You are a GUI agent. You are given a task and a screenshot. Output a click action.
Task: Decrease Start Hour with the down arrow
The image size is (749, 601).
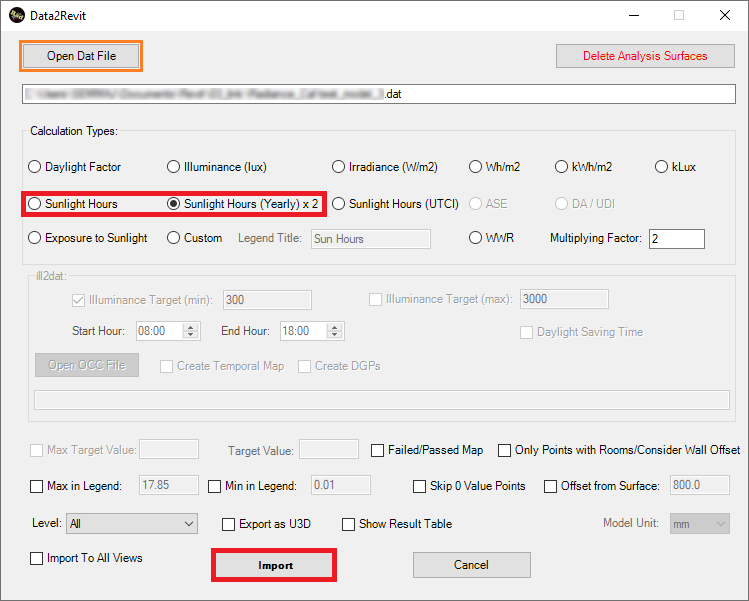191,334
